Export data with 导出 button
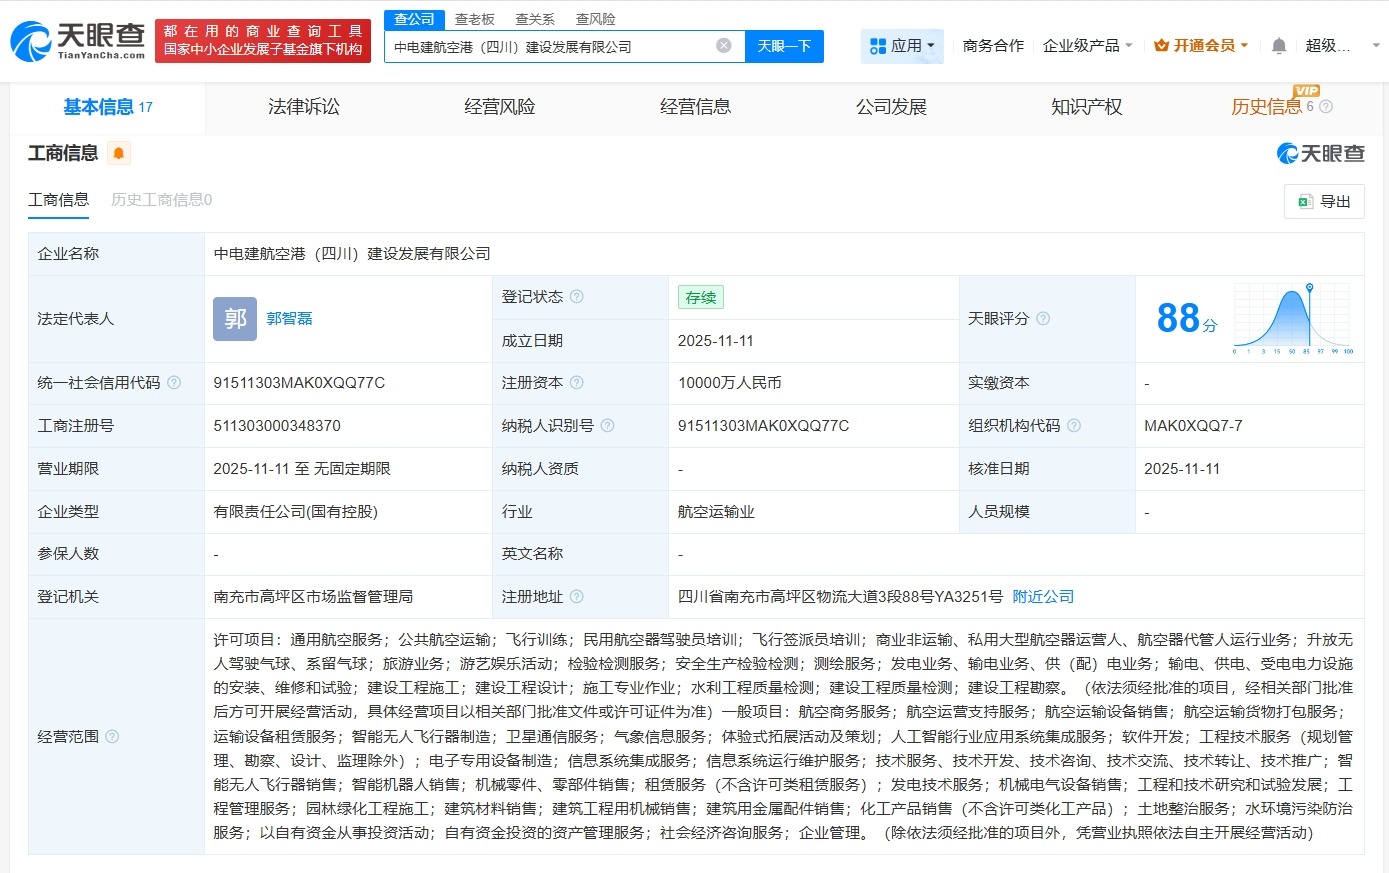Viewport: 1389px width, 873px height. 1324,202
